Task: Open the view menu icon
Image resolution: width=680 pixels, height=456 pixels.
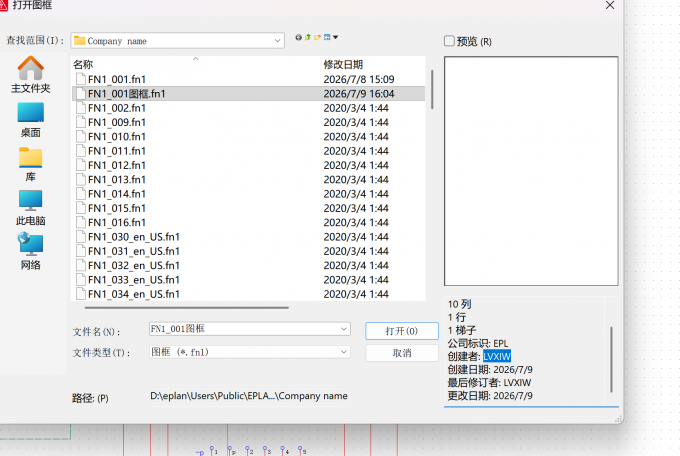Action: (x=327, y=37)
